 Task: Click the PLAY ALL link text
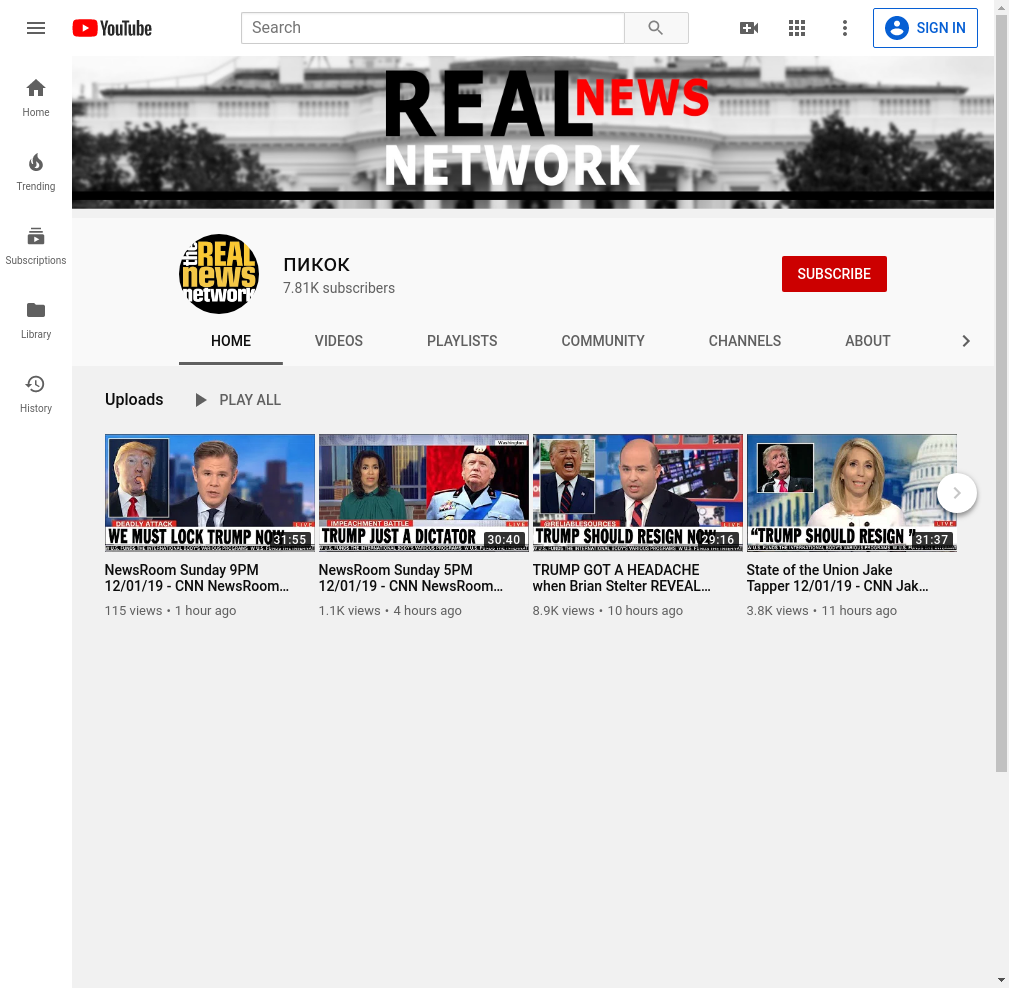[250, 400]
